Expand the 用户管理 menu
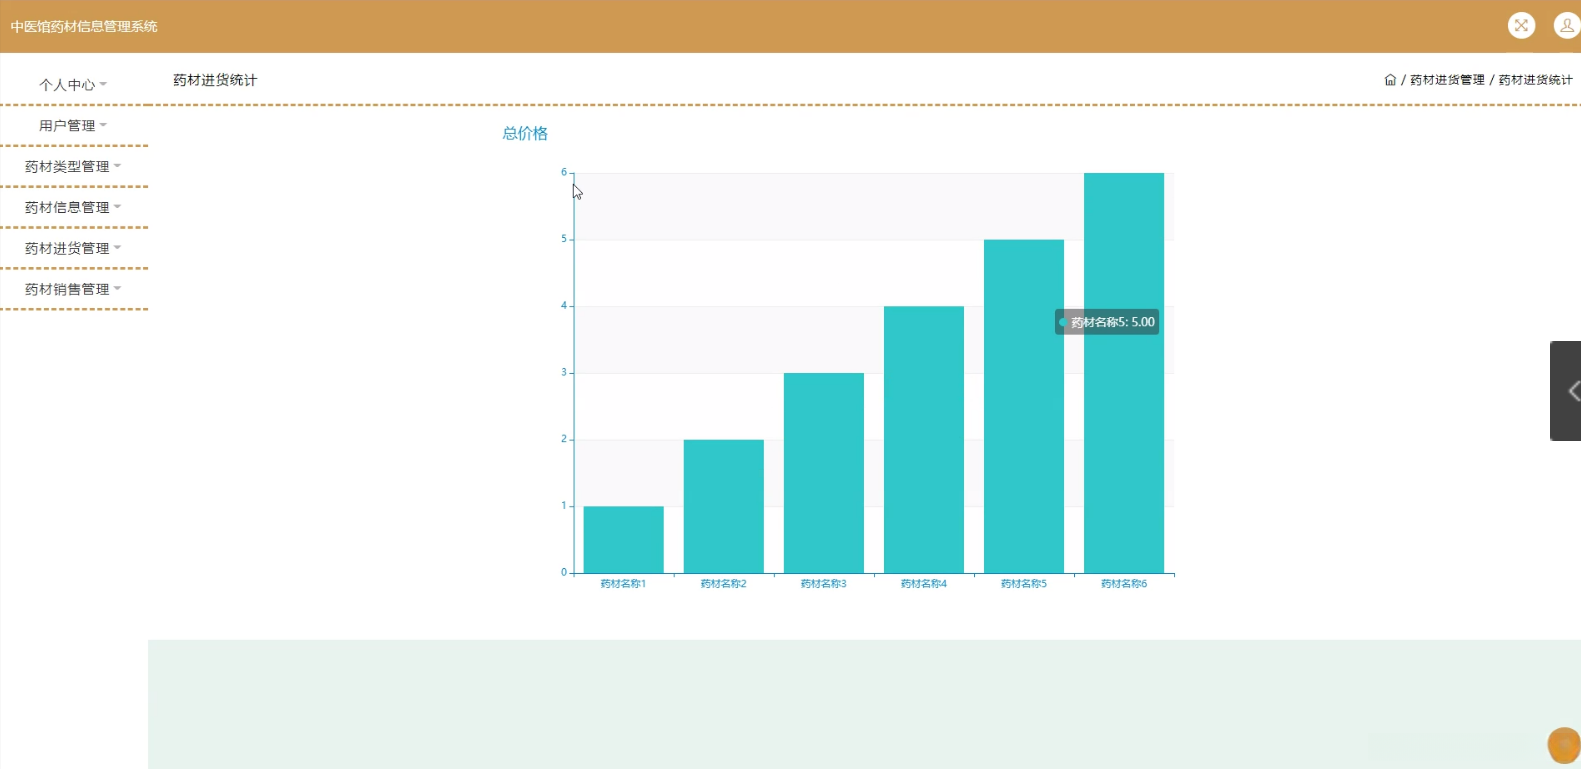The image size is (1581, 769). (x=73, y=126)
